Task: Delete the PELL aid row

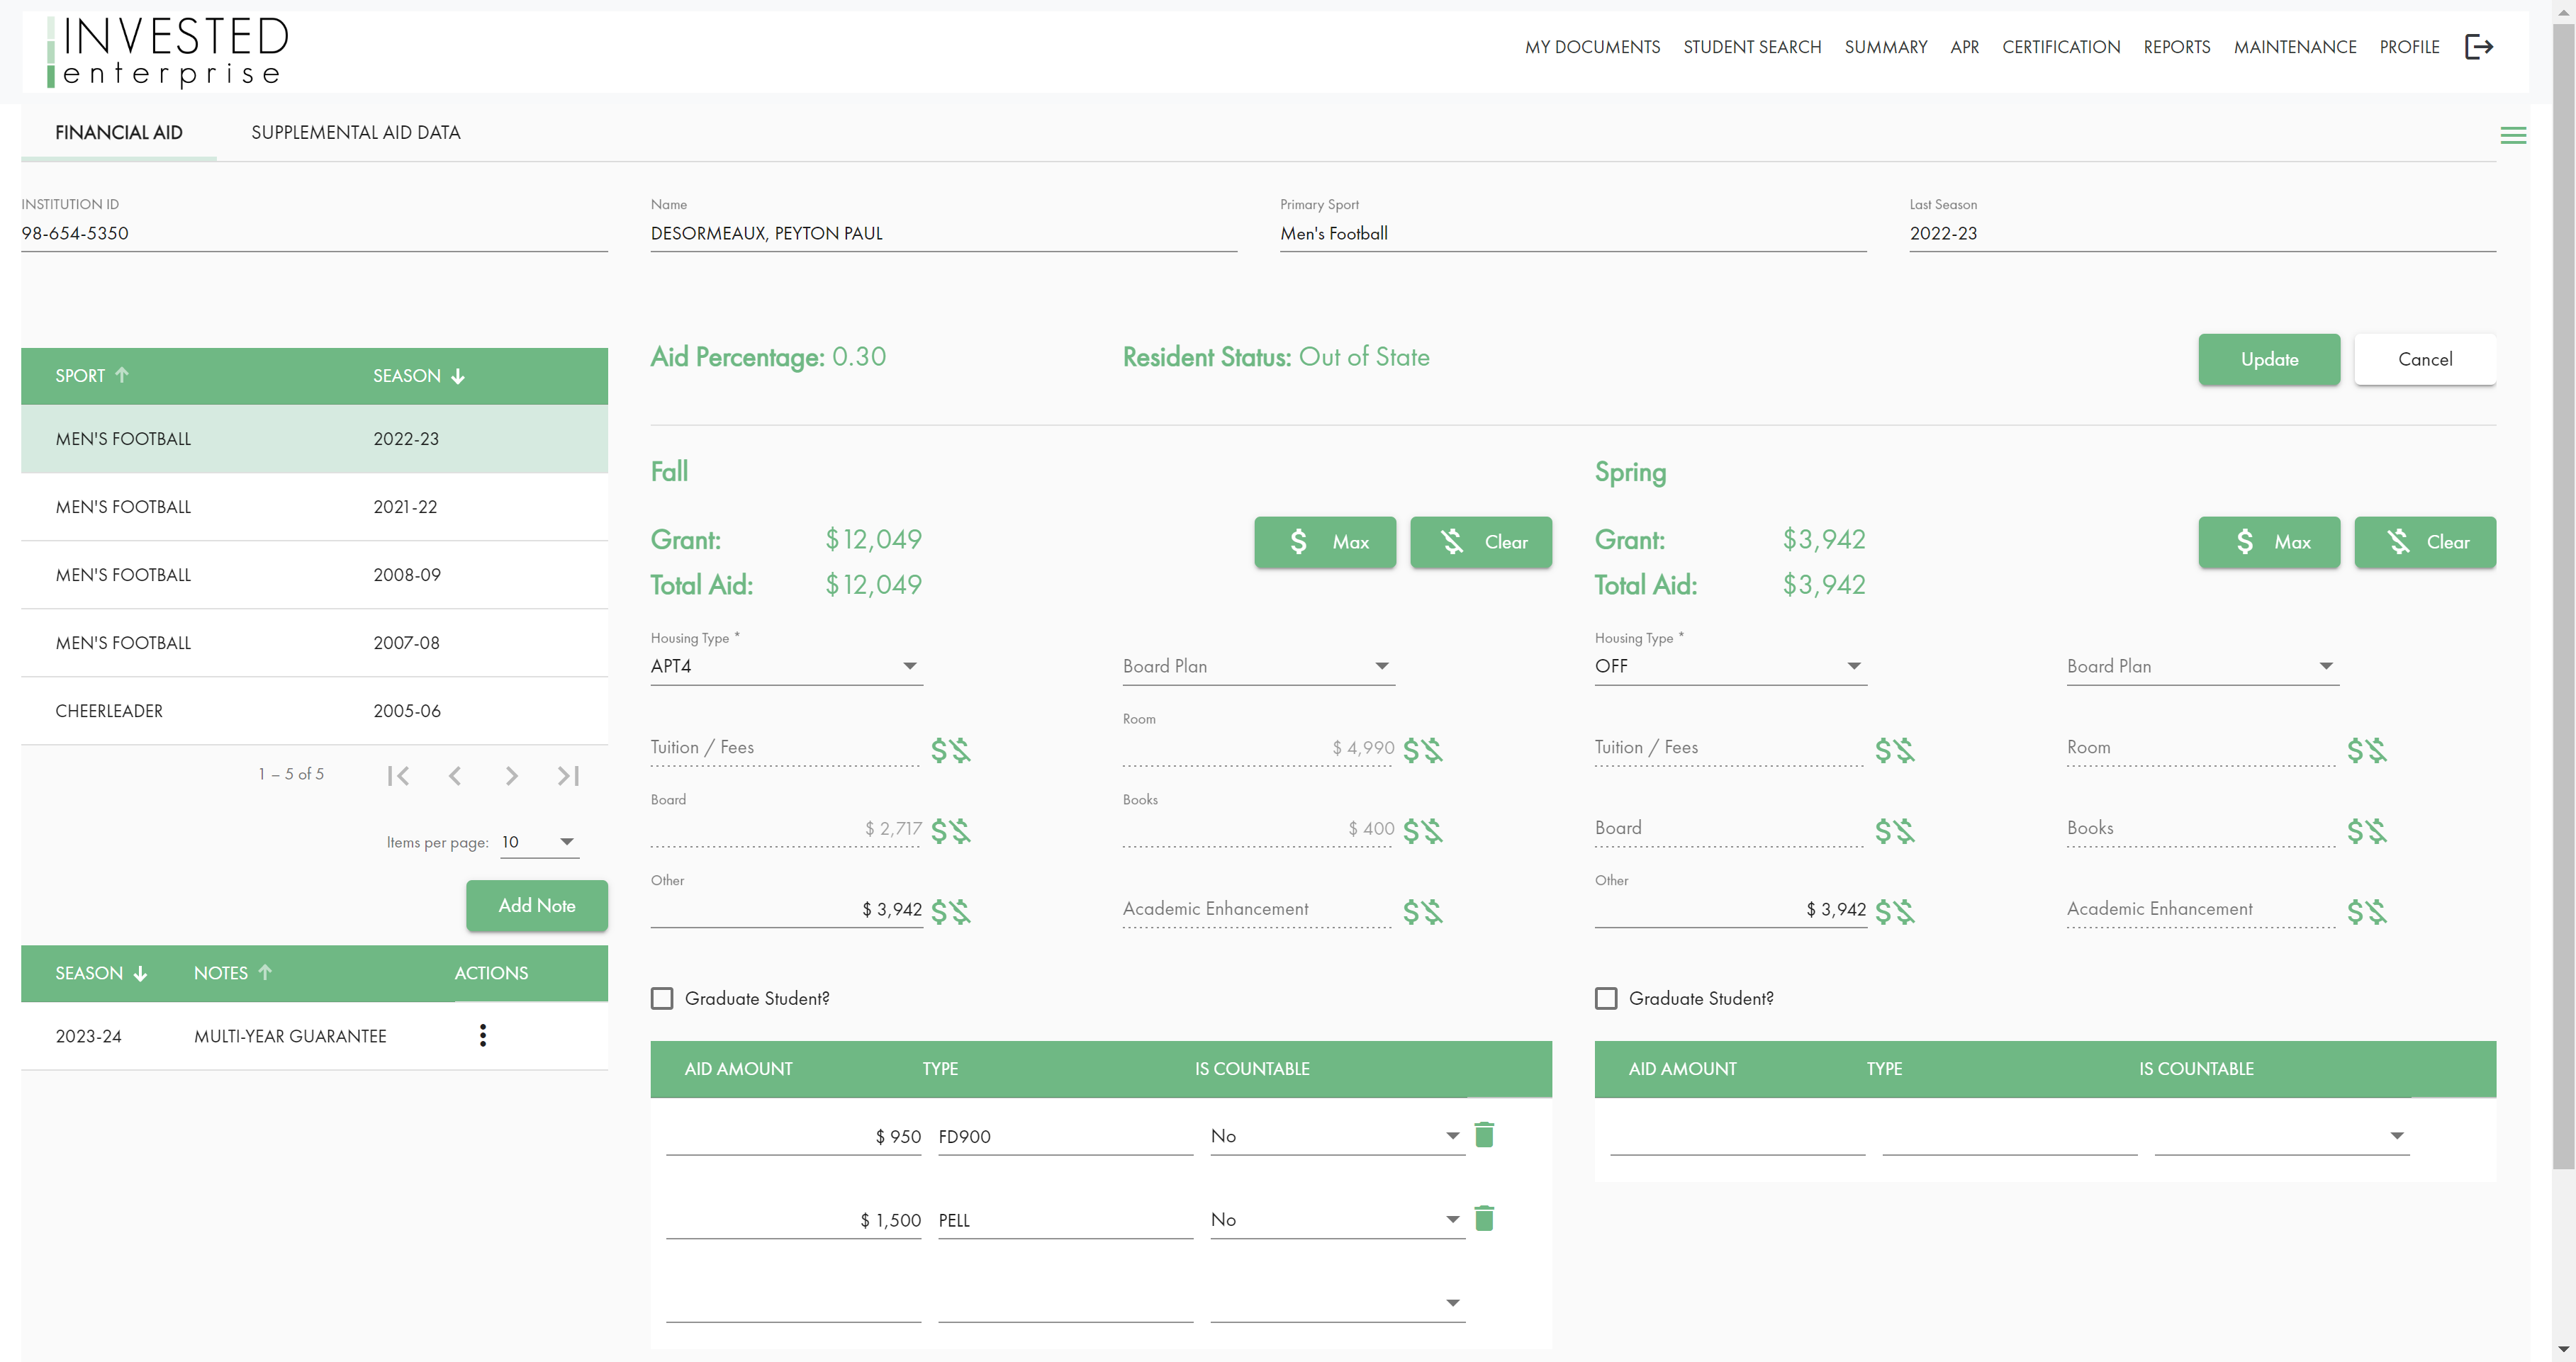Action: 1484,1218
